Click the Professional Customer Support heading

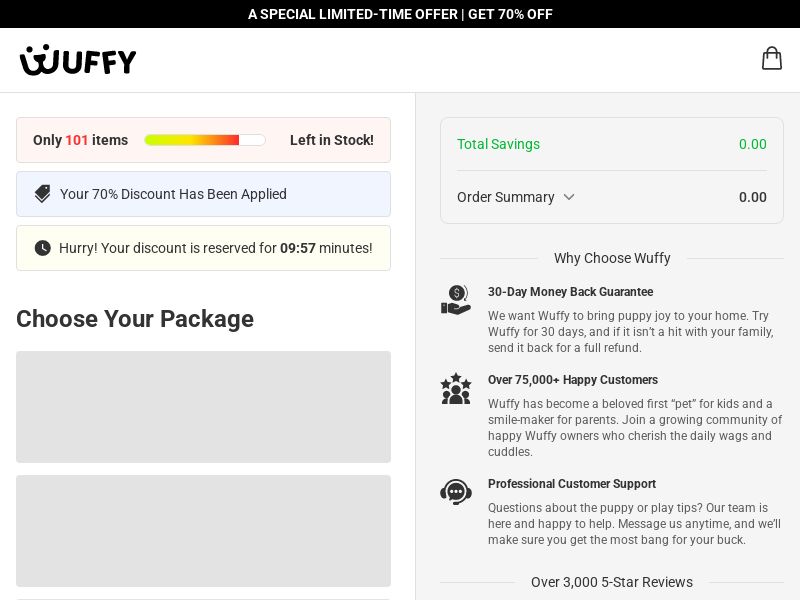coord(571,484)
